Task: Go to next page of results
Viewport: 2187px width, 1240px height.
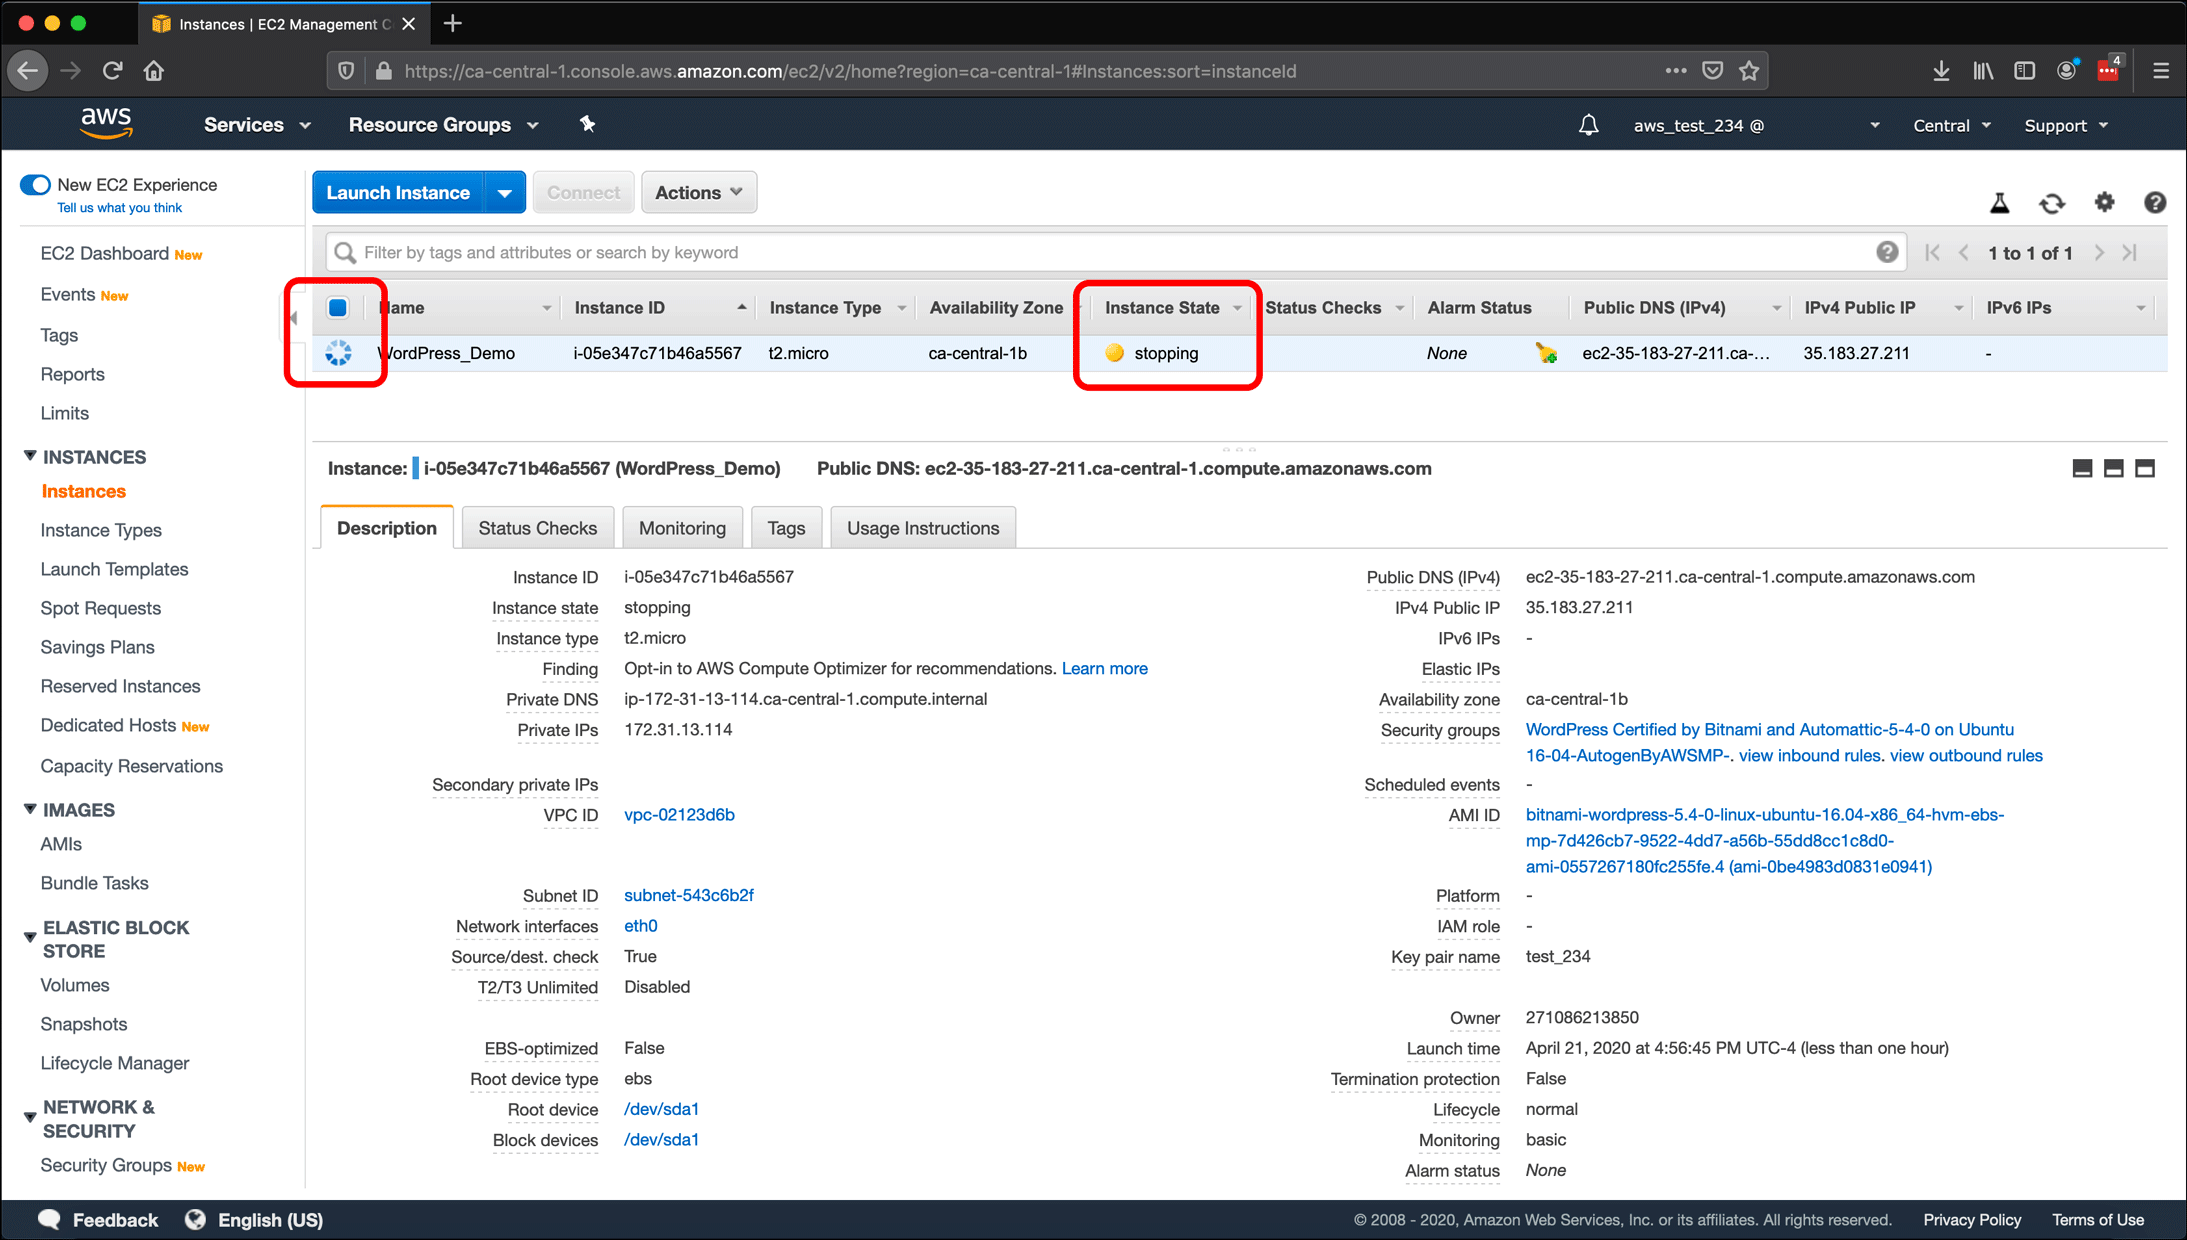Action: 2099,253
